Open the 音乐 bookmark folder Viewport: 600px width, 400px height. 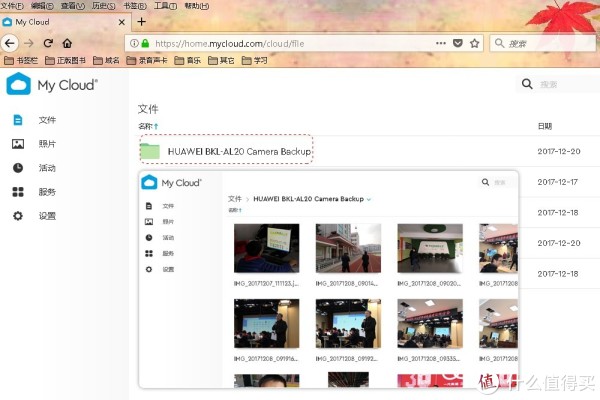pos(188,60)
